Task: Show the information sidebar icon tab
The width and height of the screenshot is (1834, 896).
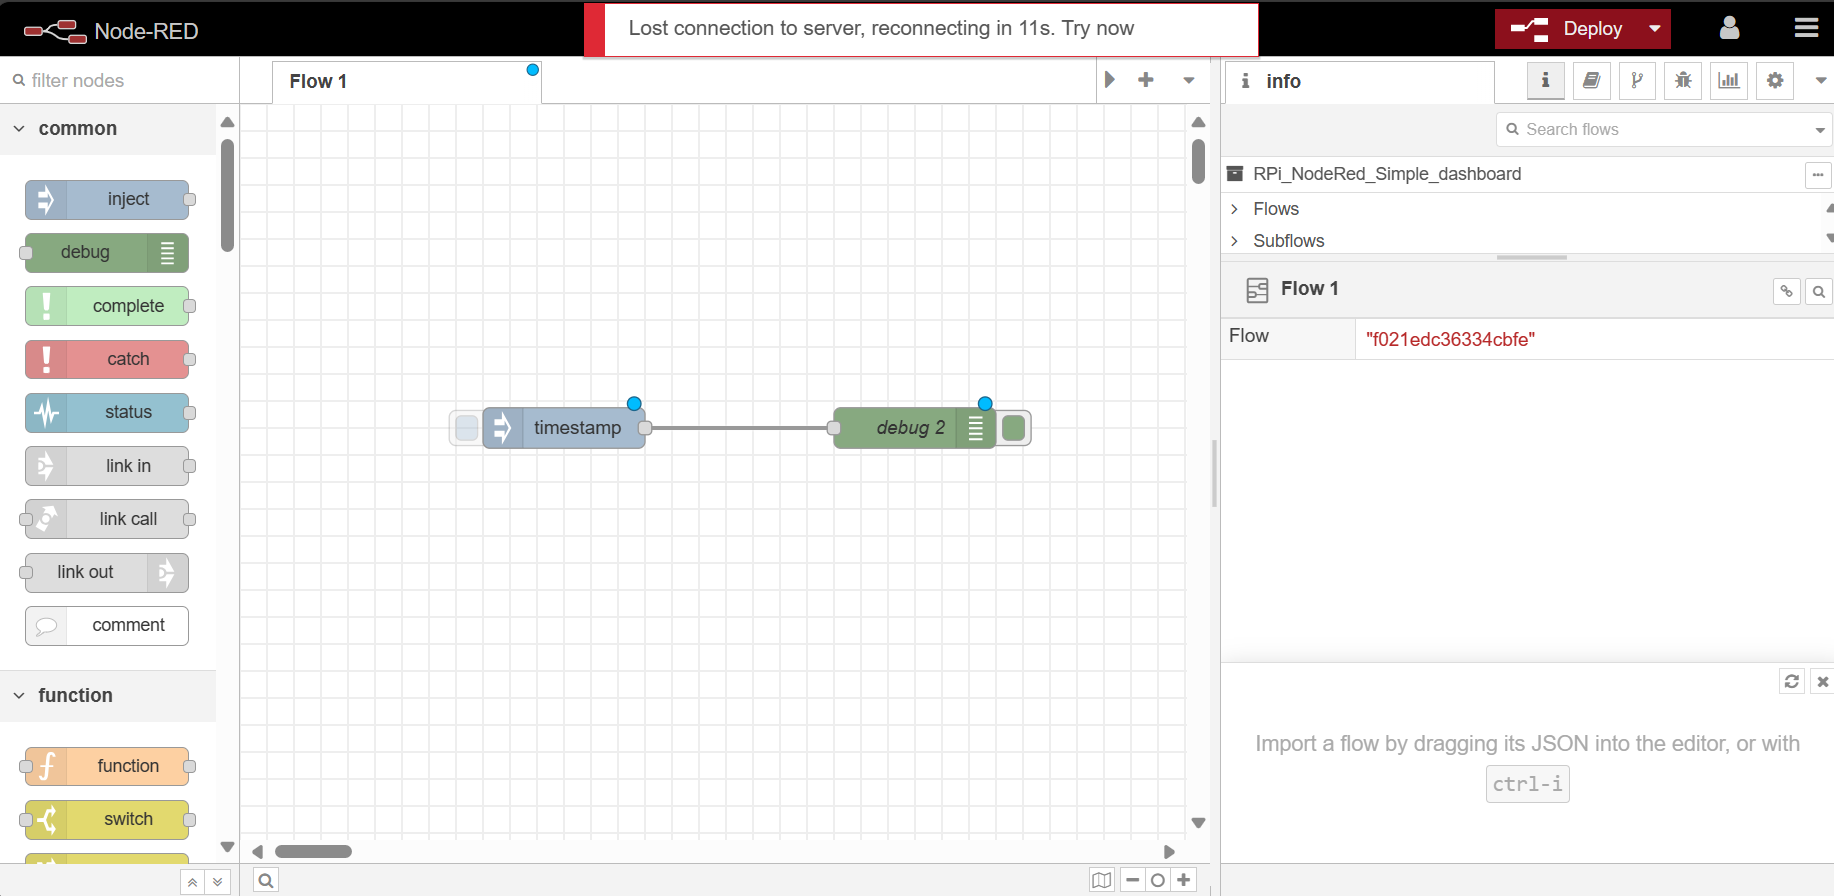Action: pos(1545,81)
